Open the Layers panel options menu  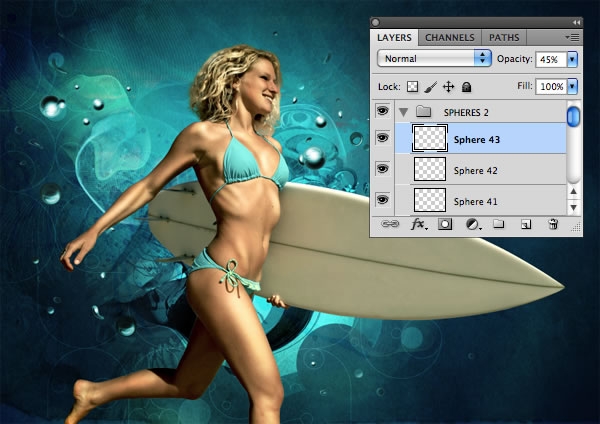(572, 38)
